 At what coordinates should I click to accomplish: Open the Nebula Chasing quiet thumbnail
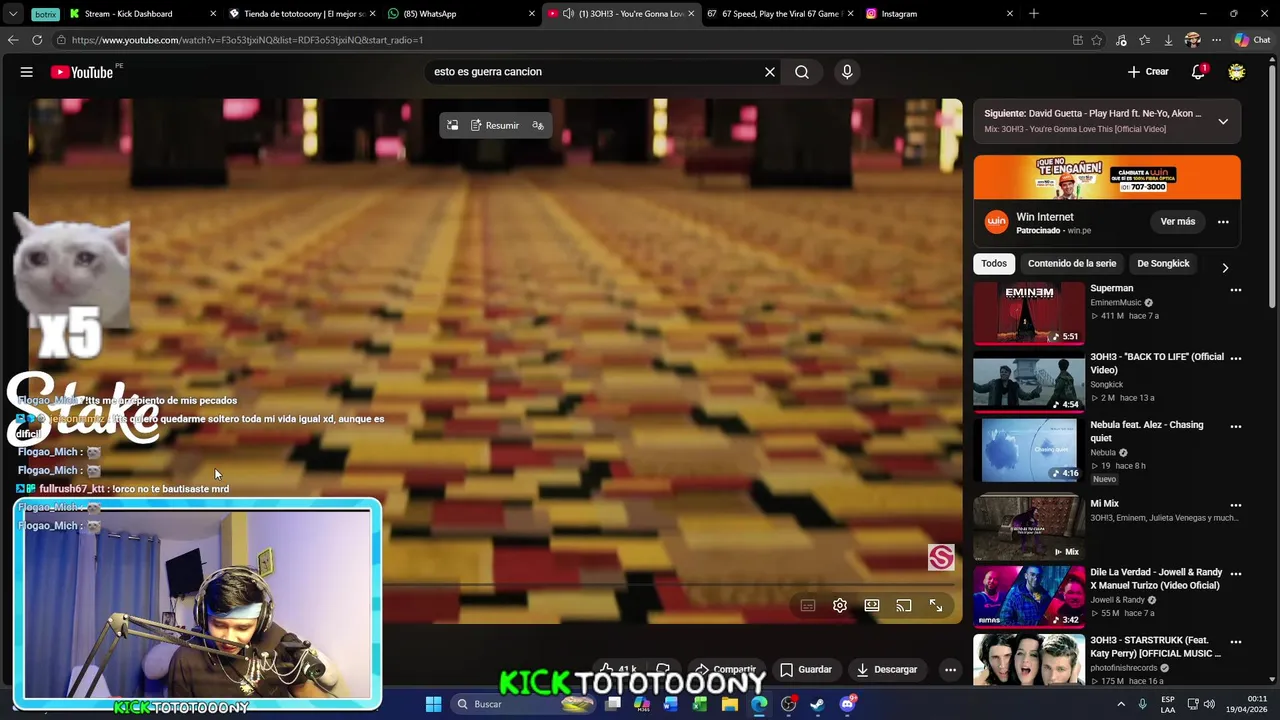(x=1029, y=450)
